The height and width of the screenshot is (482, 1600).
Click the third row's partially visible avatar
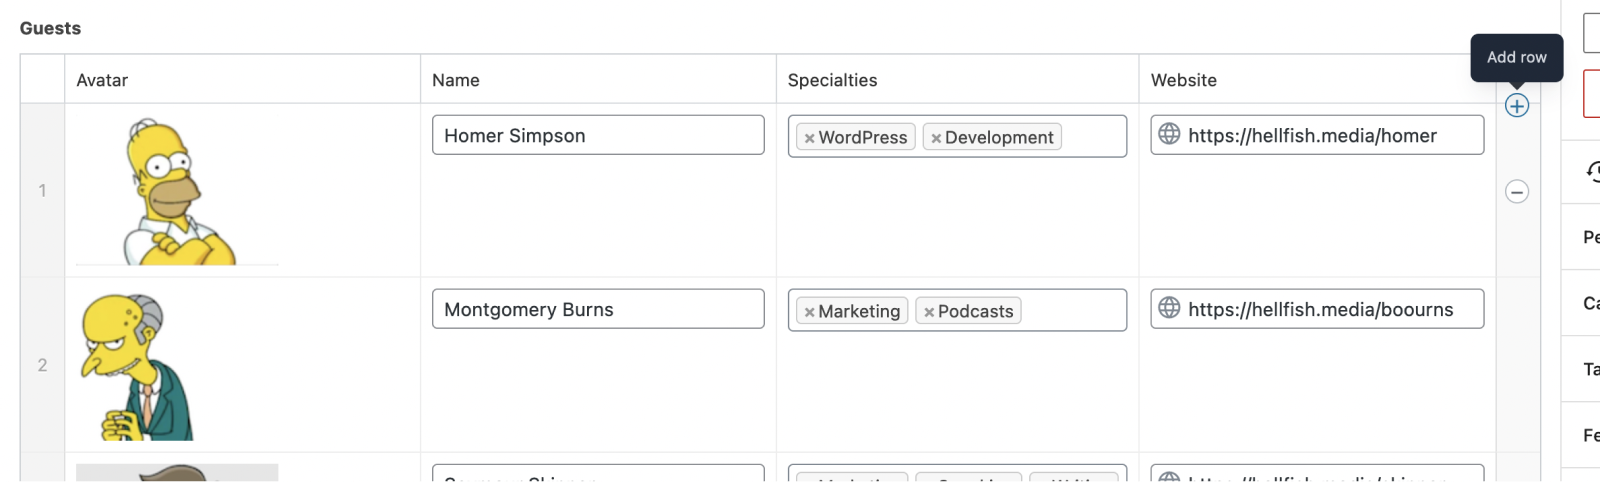[177, 473]
